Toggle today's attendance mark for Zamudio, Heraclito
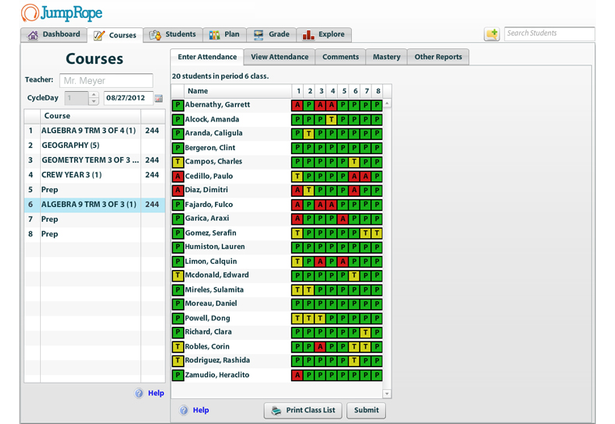Viewport: 615px width, 424px height. point(178,375)
